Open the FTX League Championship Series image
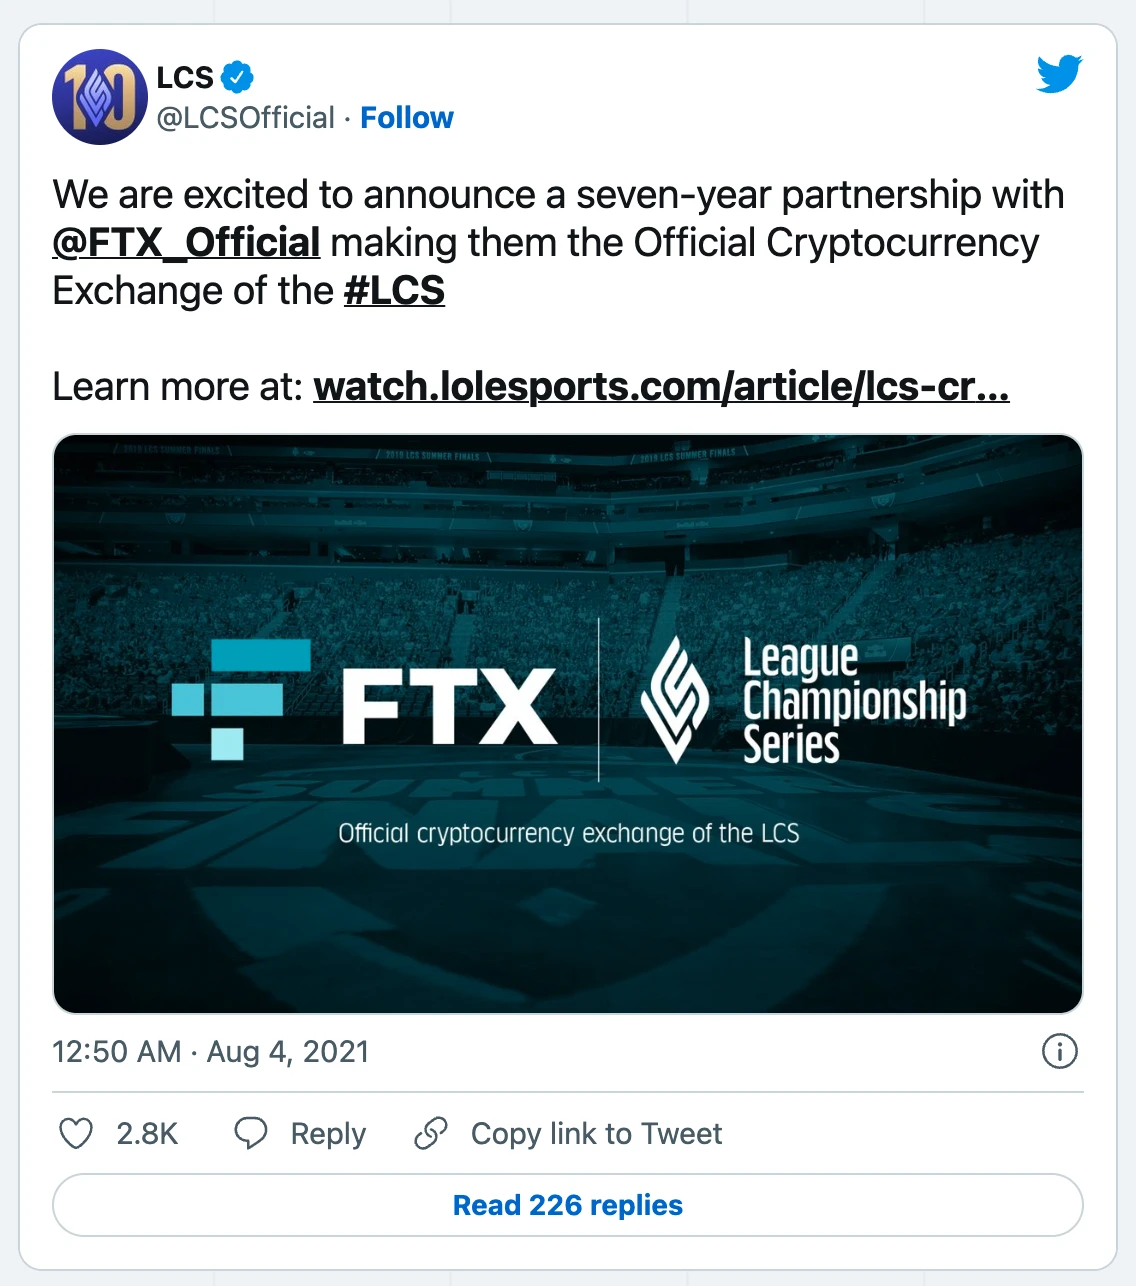This screenshot has width=1136, height=1286. (568, 723)
